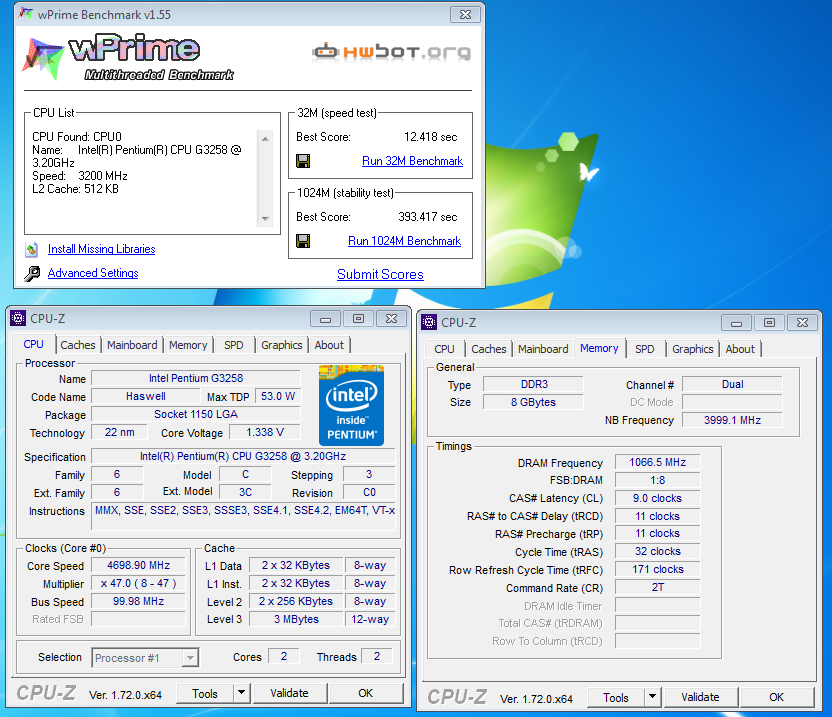832x717 pixels.
Task: Select Memory tab in right CPU-Z
Action: (599, 348)
